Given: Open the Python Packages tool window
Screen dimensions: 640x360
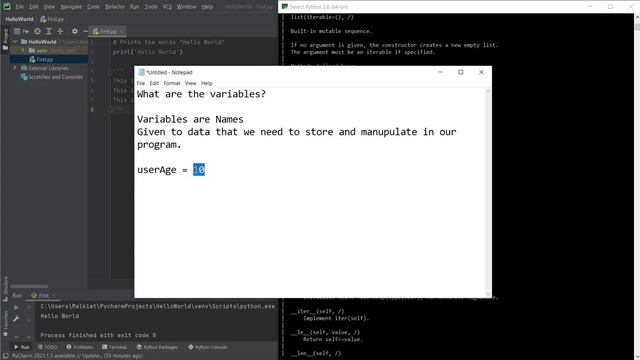Looking at the screenshot, I should [157, 347].
